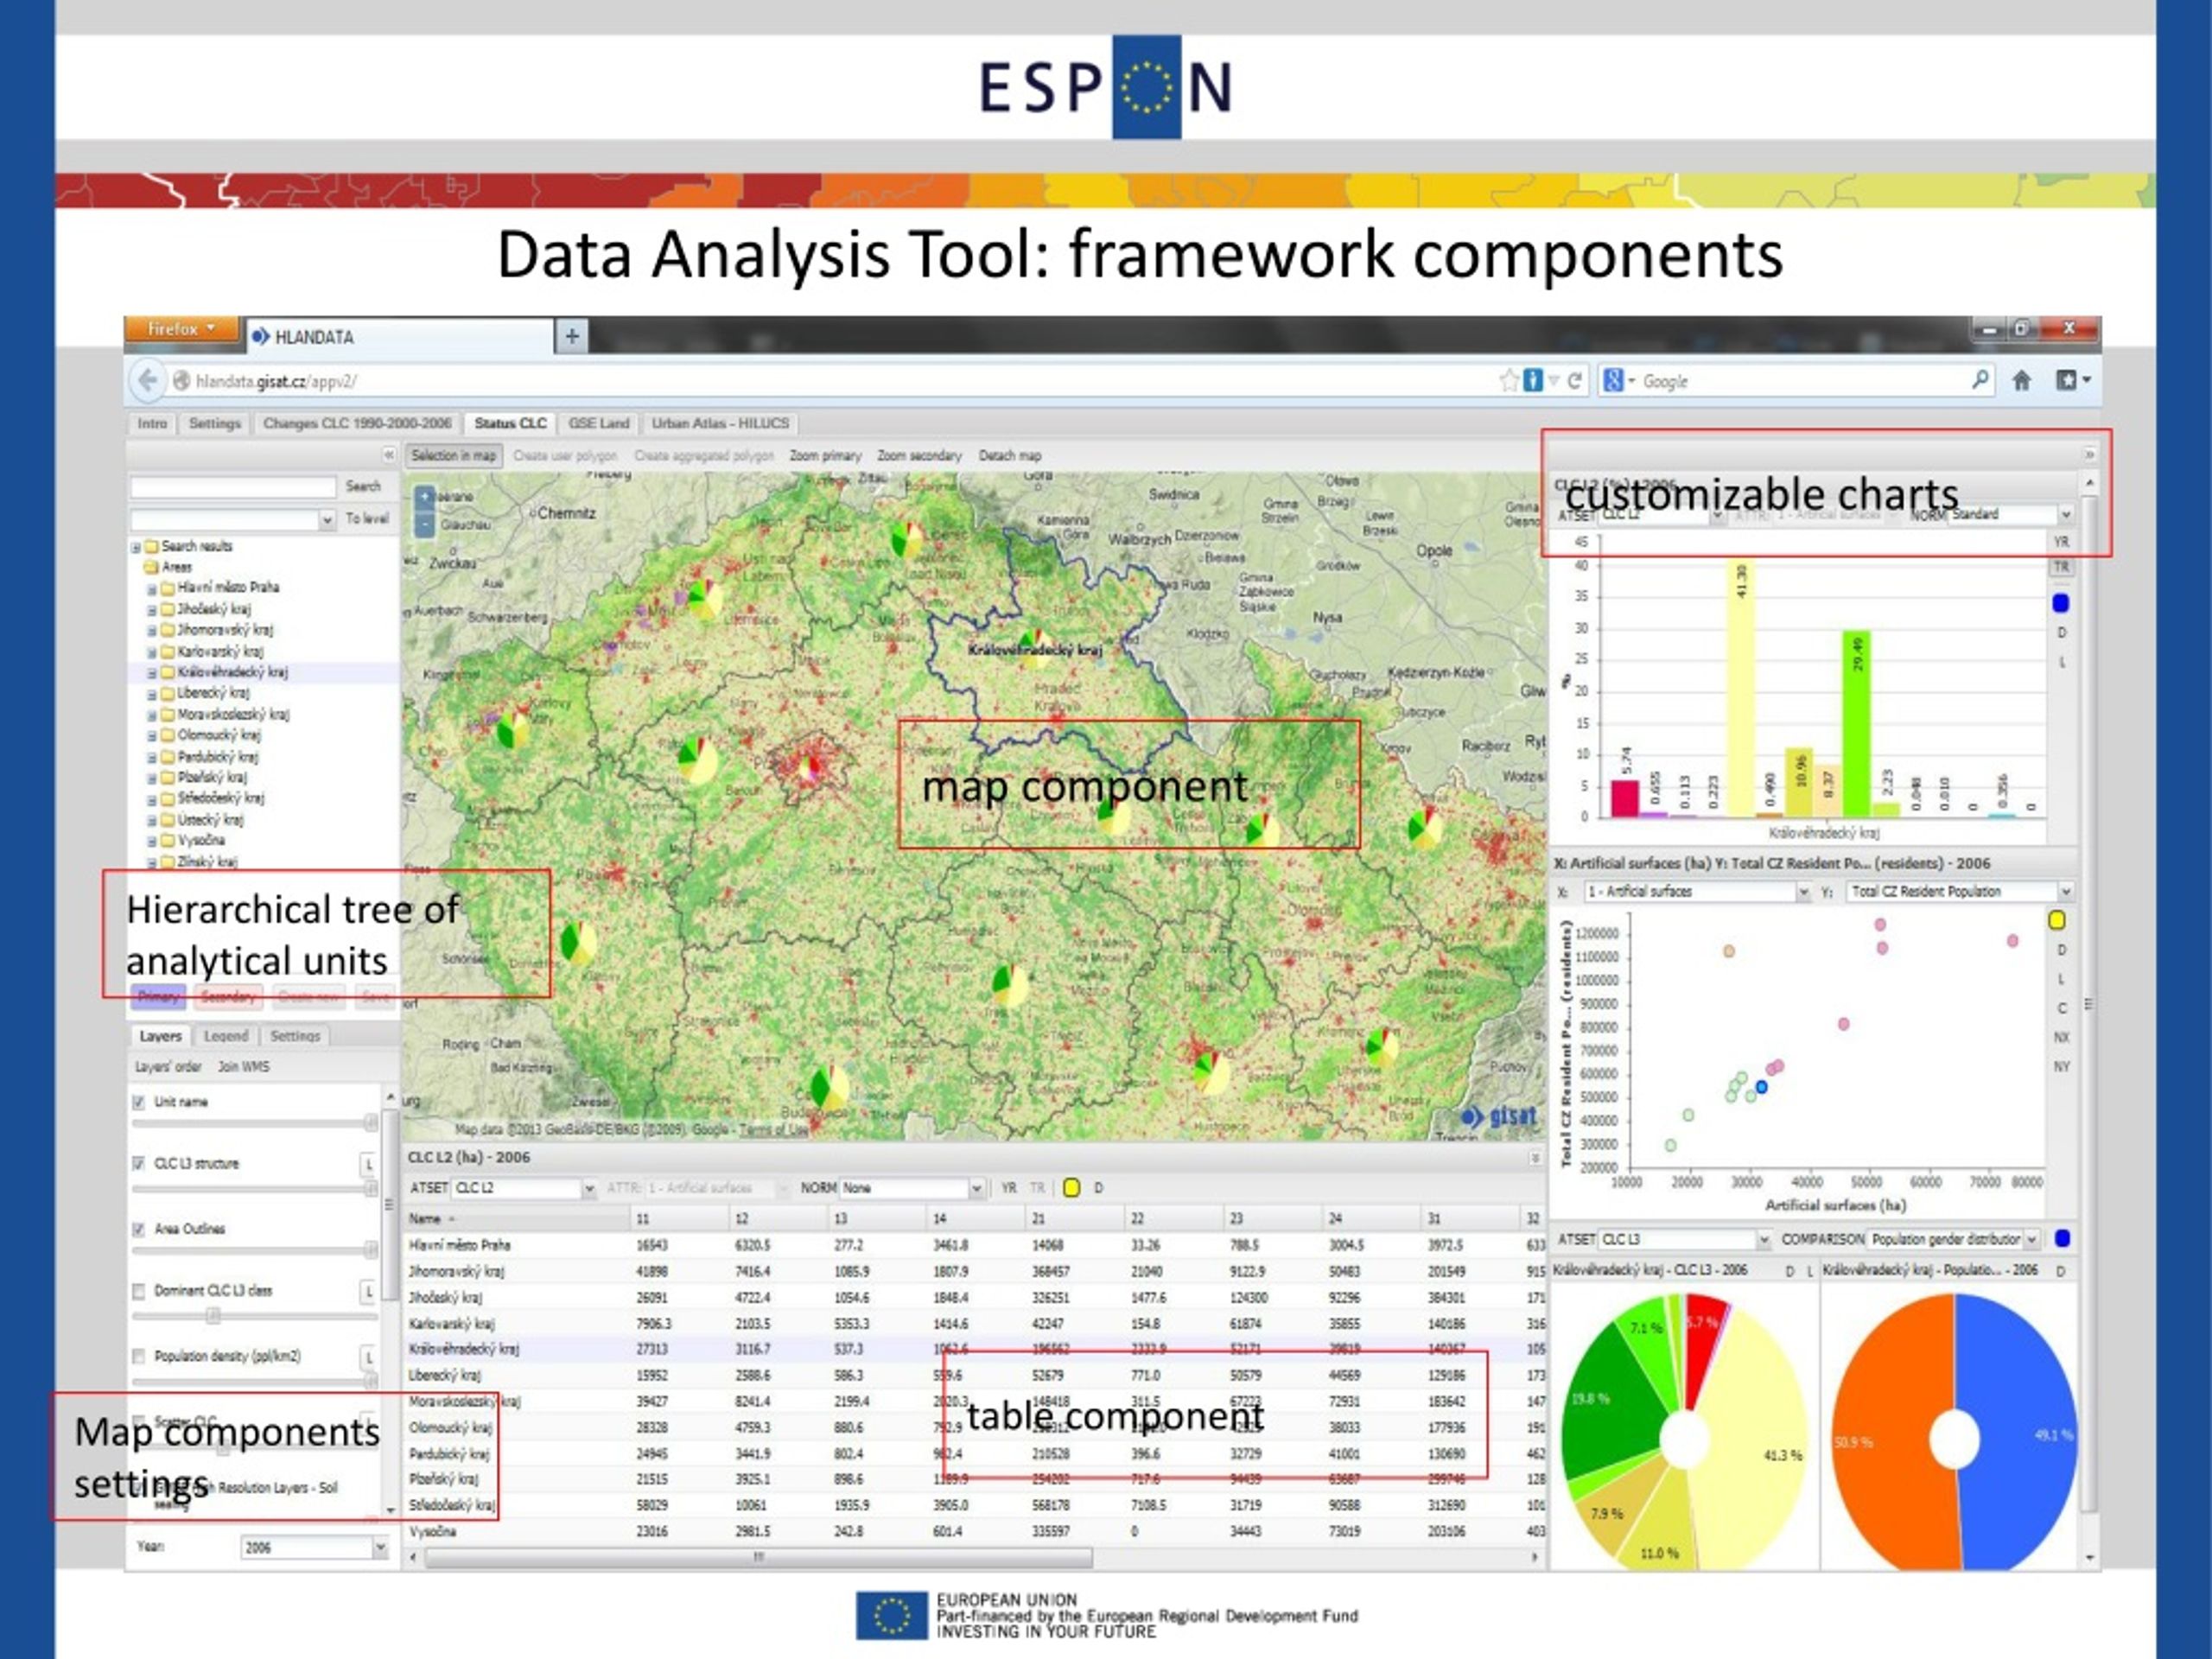Viewport: 2212px width, 1659px height.
Task: Open the Firefox menu button
Action: [x=181, y=329]
